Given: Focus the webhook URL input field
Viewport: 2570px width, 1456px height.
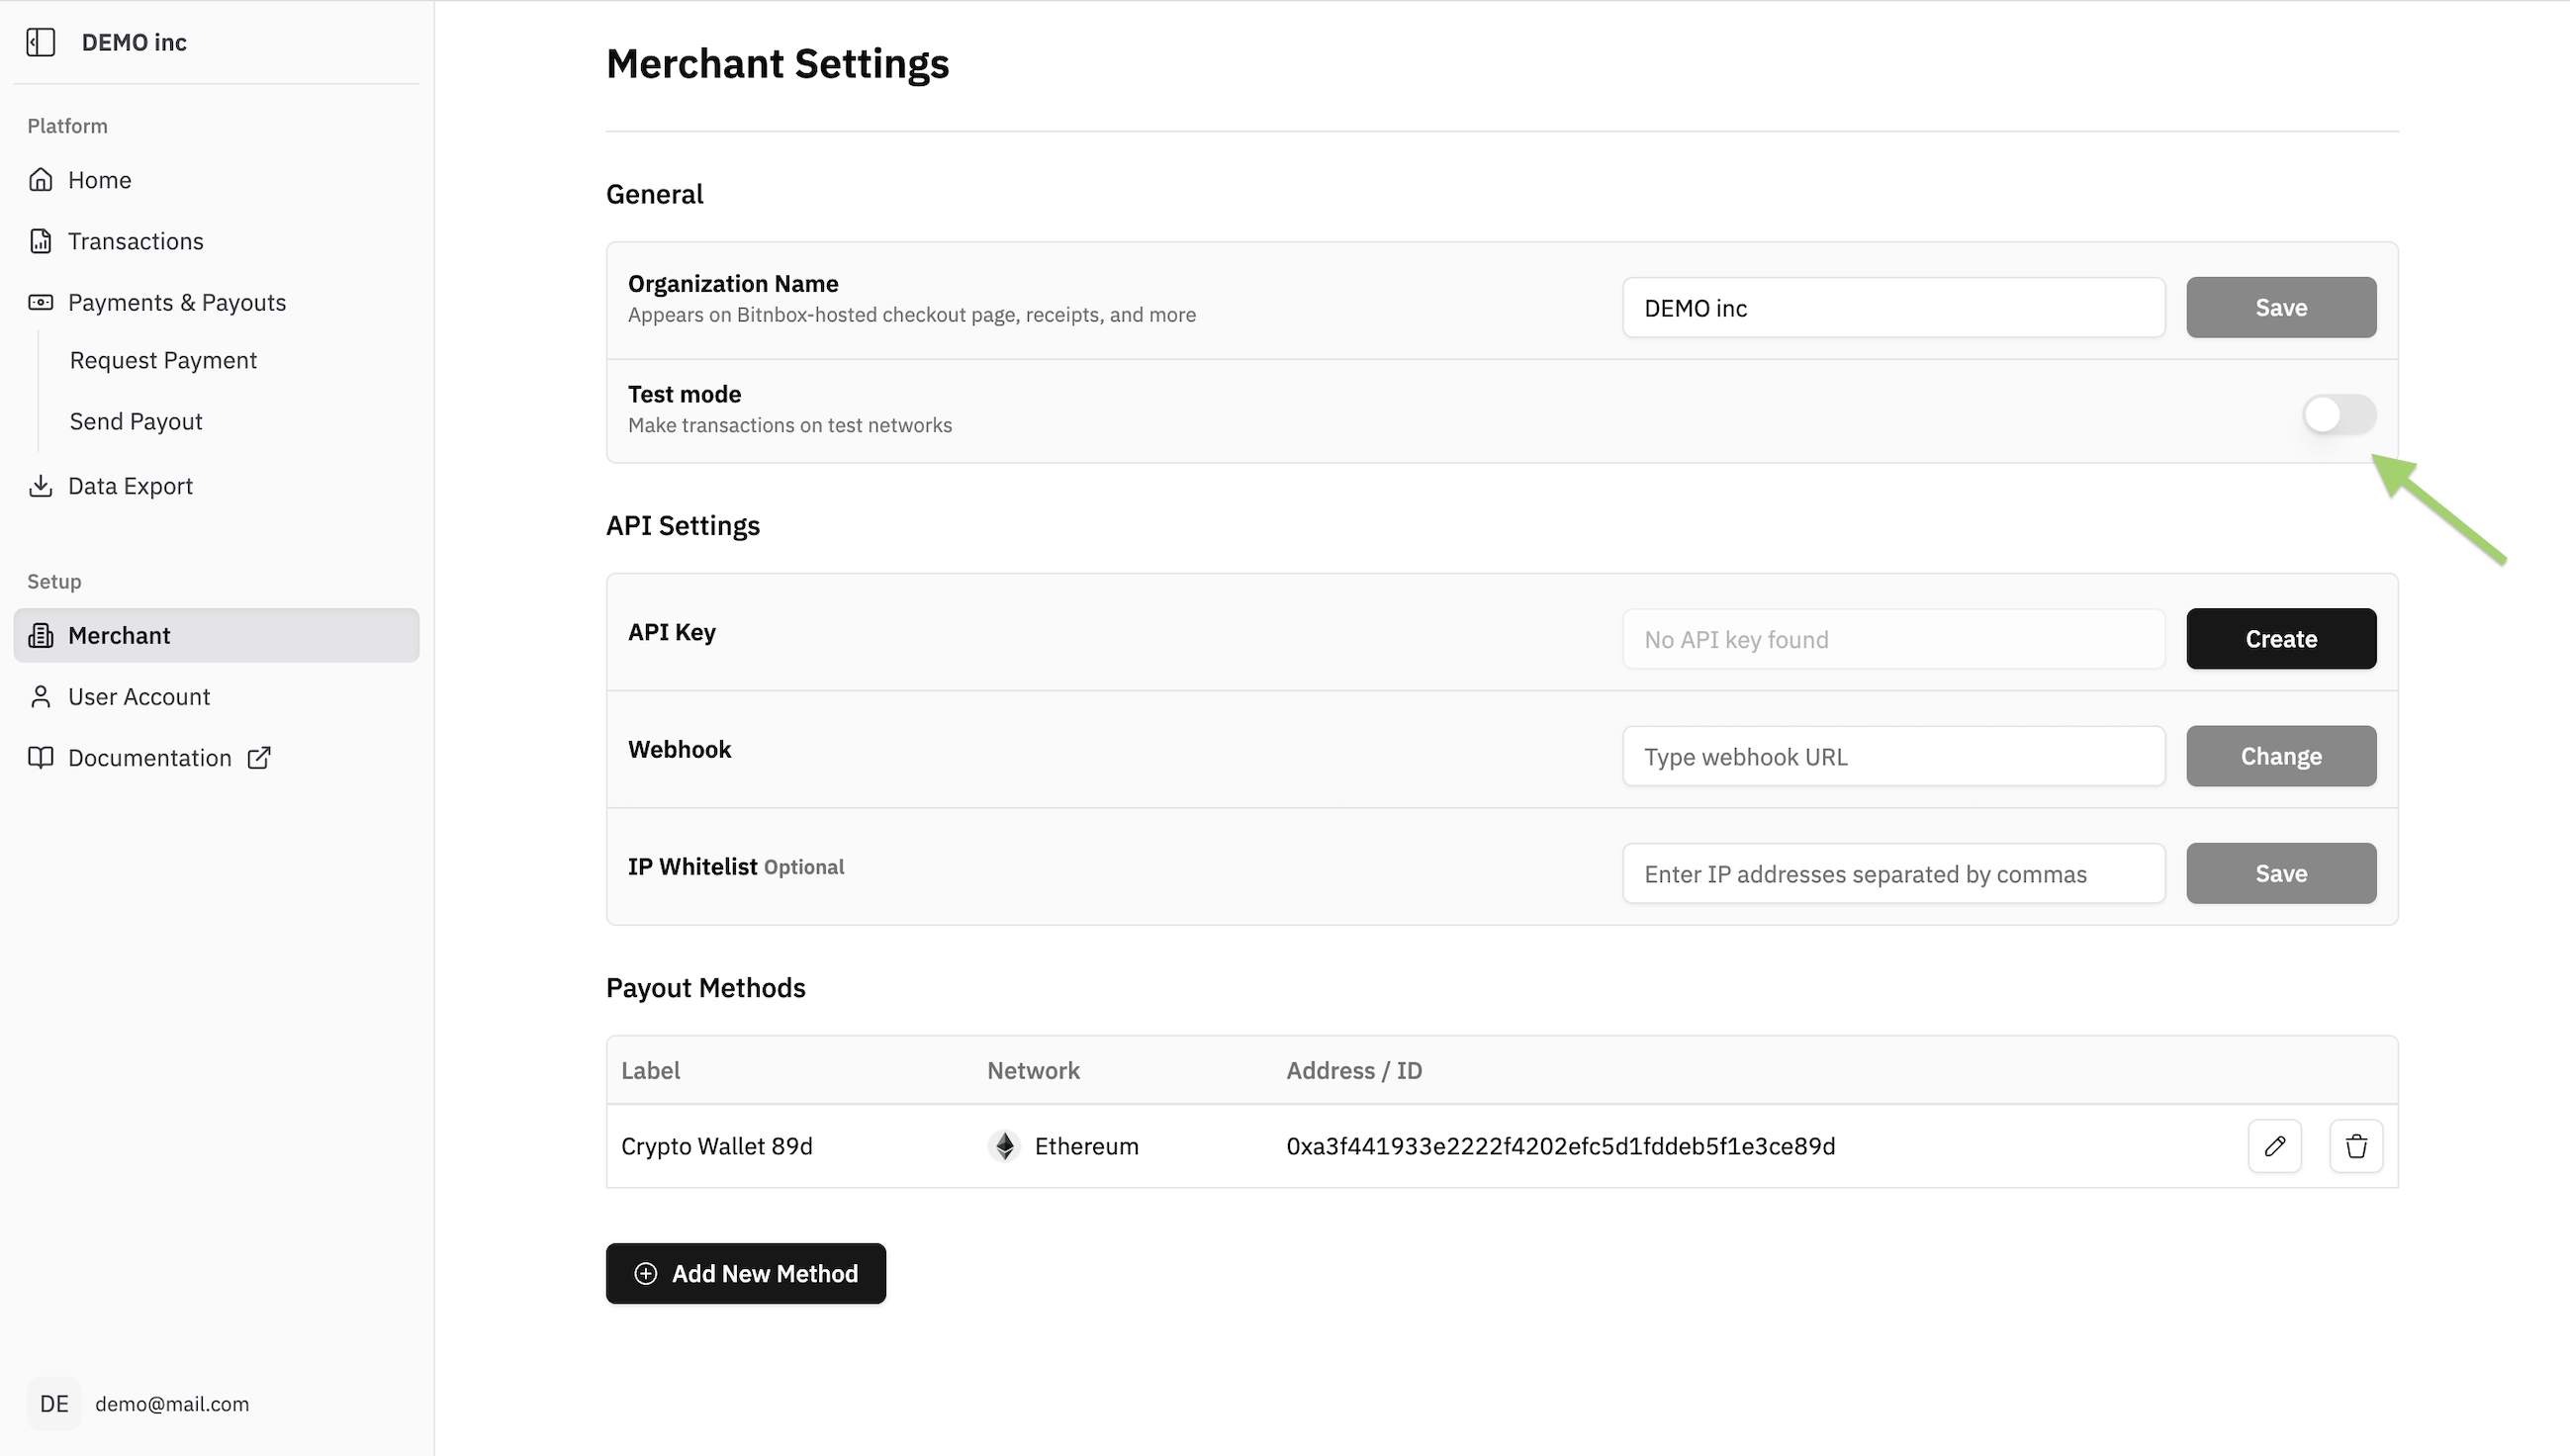Looking at the screenshot, I should coord(1892,756).
